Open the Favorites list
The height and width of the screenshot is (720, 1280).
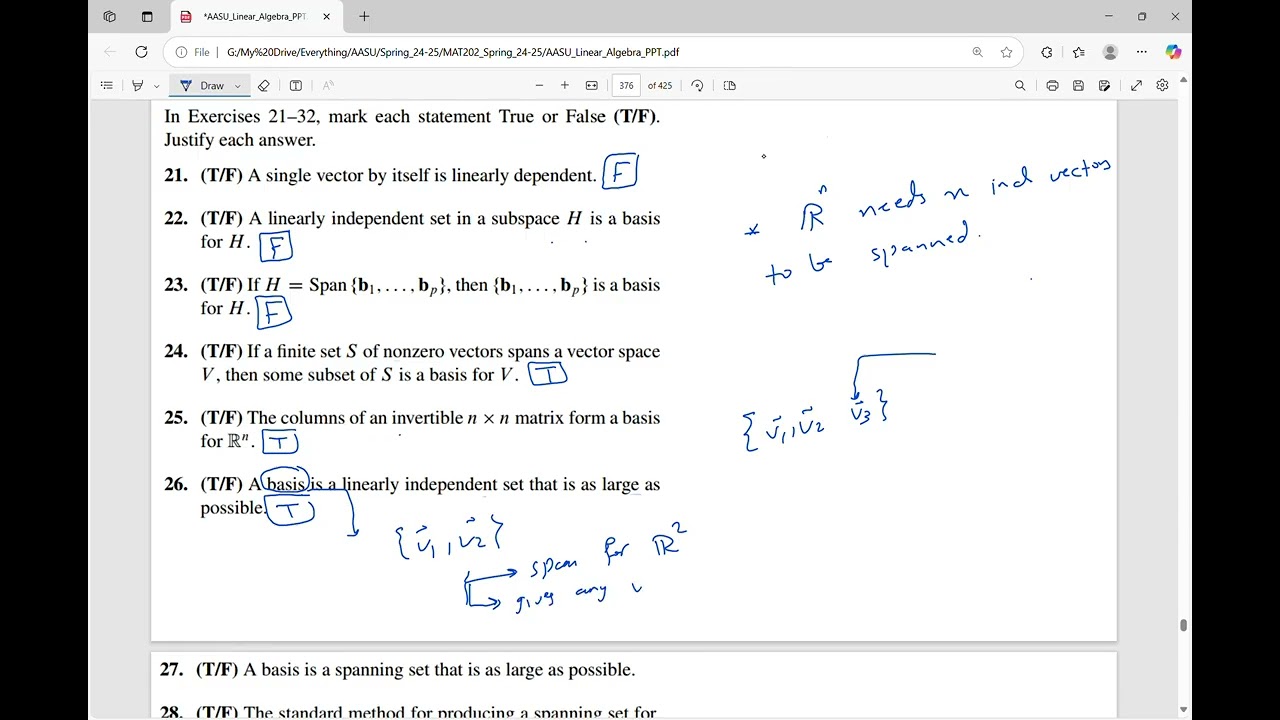[1079, 52]
